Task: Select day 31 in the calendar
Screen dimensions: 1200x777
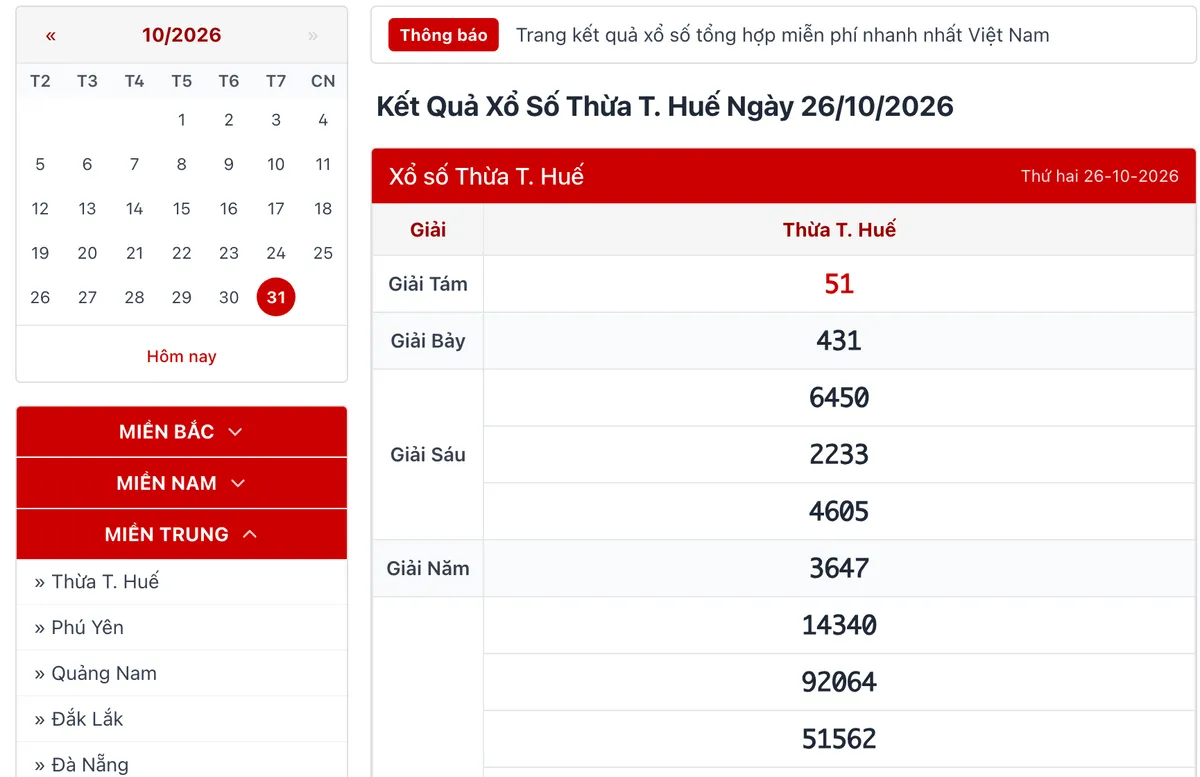Action: [x=276, y=297]
